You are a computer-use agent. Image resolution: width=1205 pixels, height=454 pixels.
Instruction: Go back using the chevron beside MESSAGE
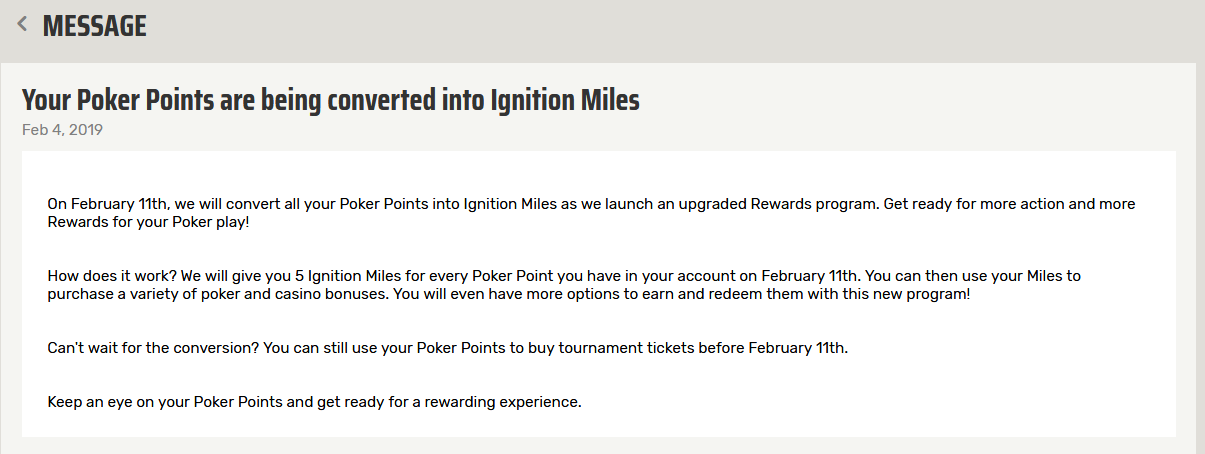coord(22,25)
